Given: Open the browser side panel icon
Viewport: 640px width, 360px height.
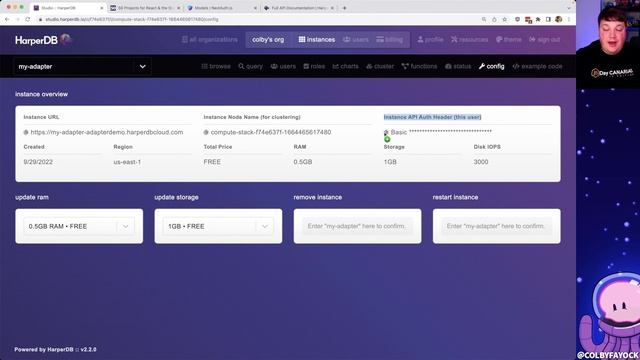Looking at the screenshot, I should pyautogui.click(x=548, y=19).
